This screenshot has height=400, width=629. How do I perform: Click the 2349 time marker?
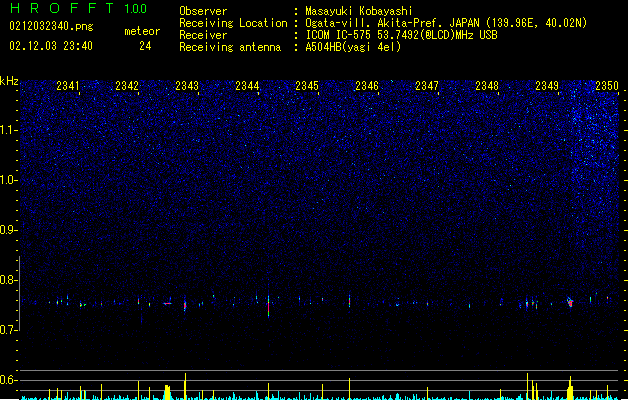547,86
